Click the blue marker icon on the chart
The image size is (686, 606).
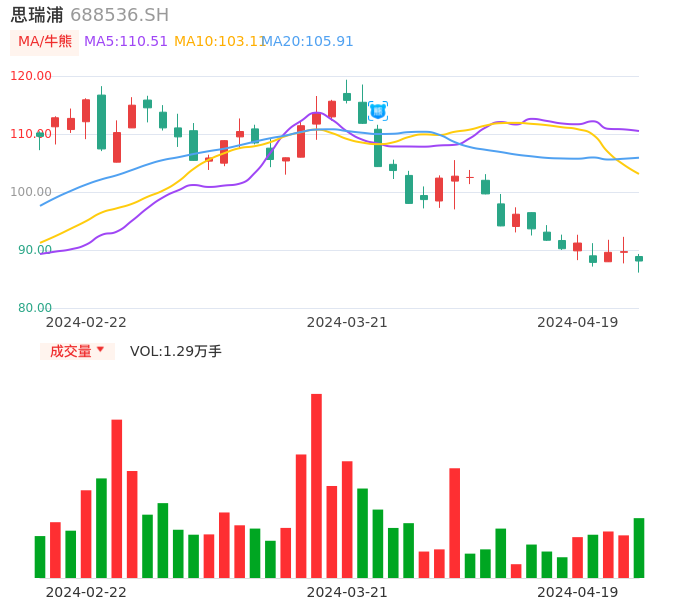pos(377,111)
